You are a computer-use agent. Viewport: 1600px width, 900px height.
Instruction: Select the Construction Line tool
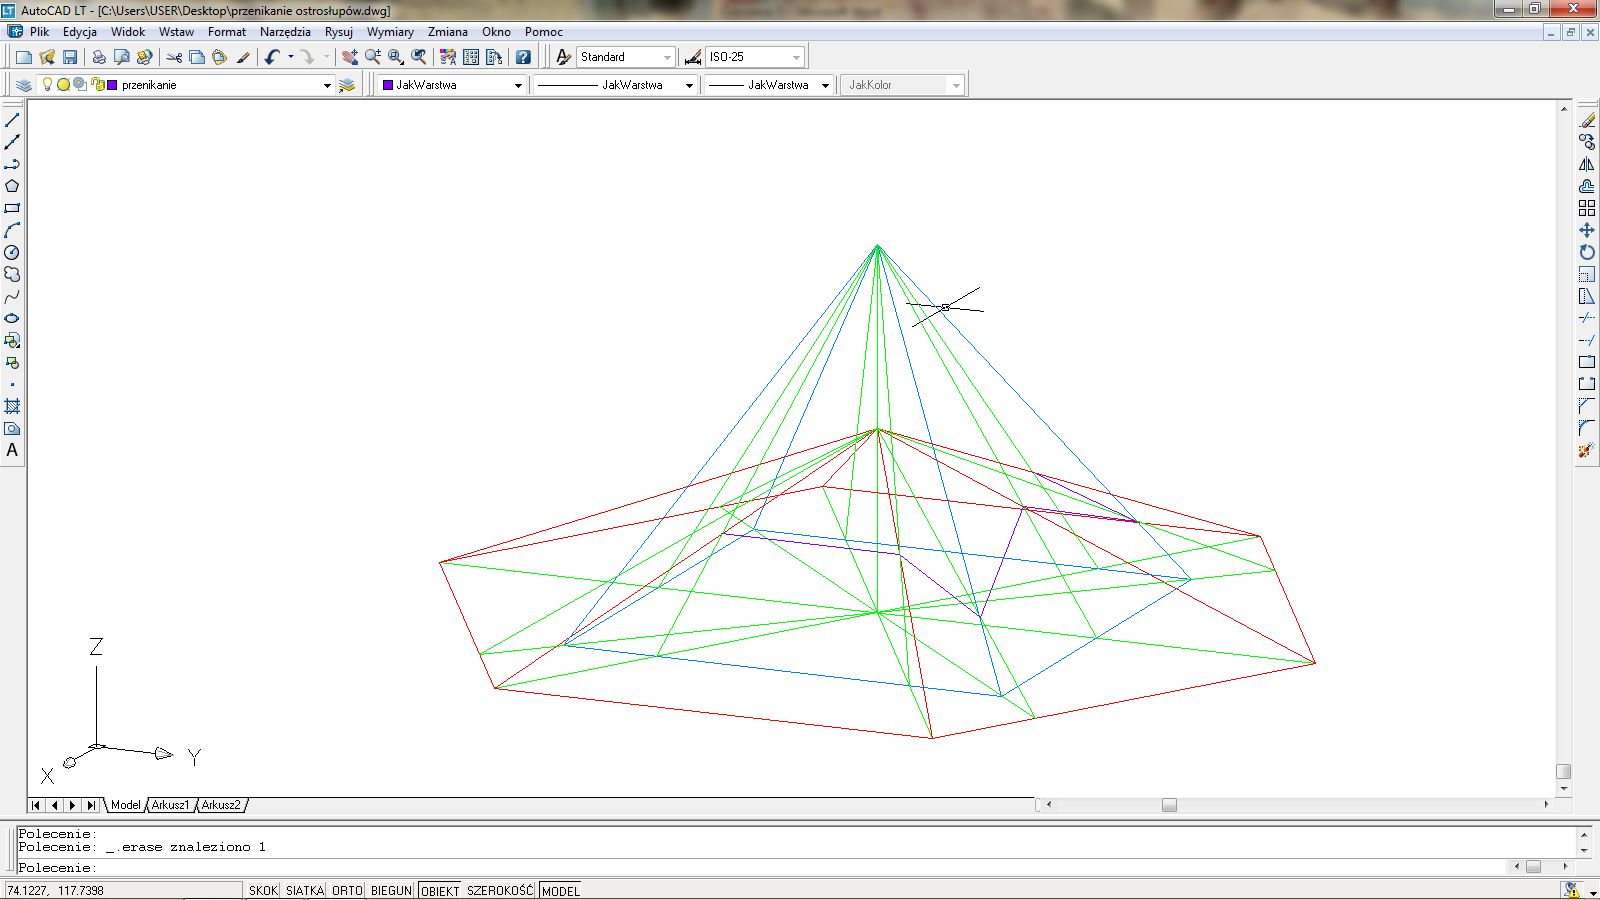(12, 142)
